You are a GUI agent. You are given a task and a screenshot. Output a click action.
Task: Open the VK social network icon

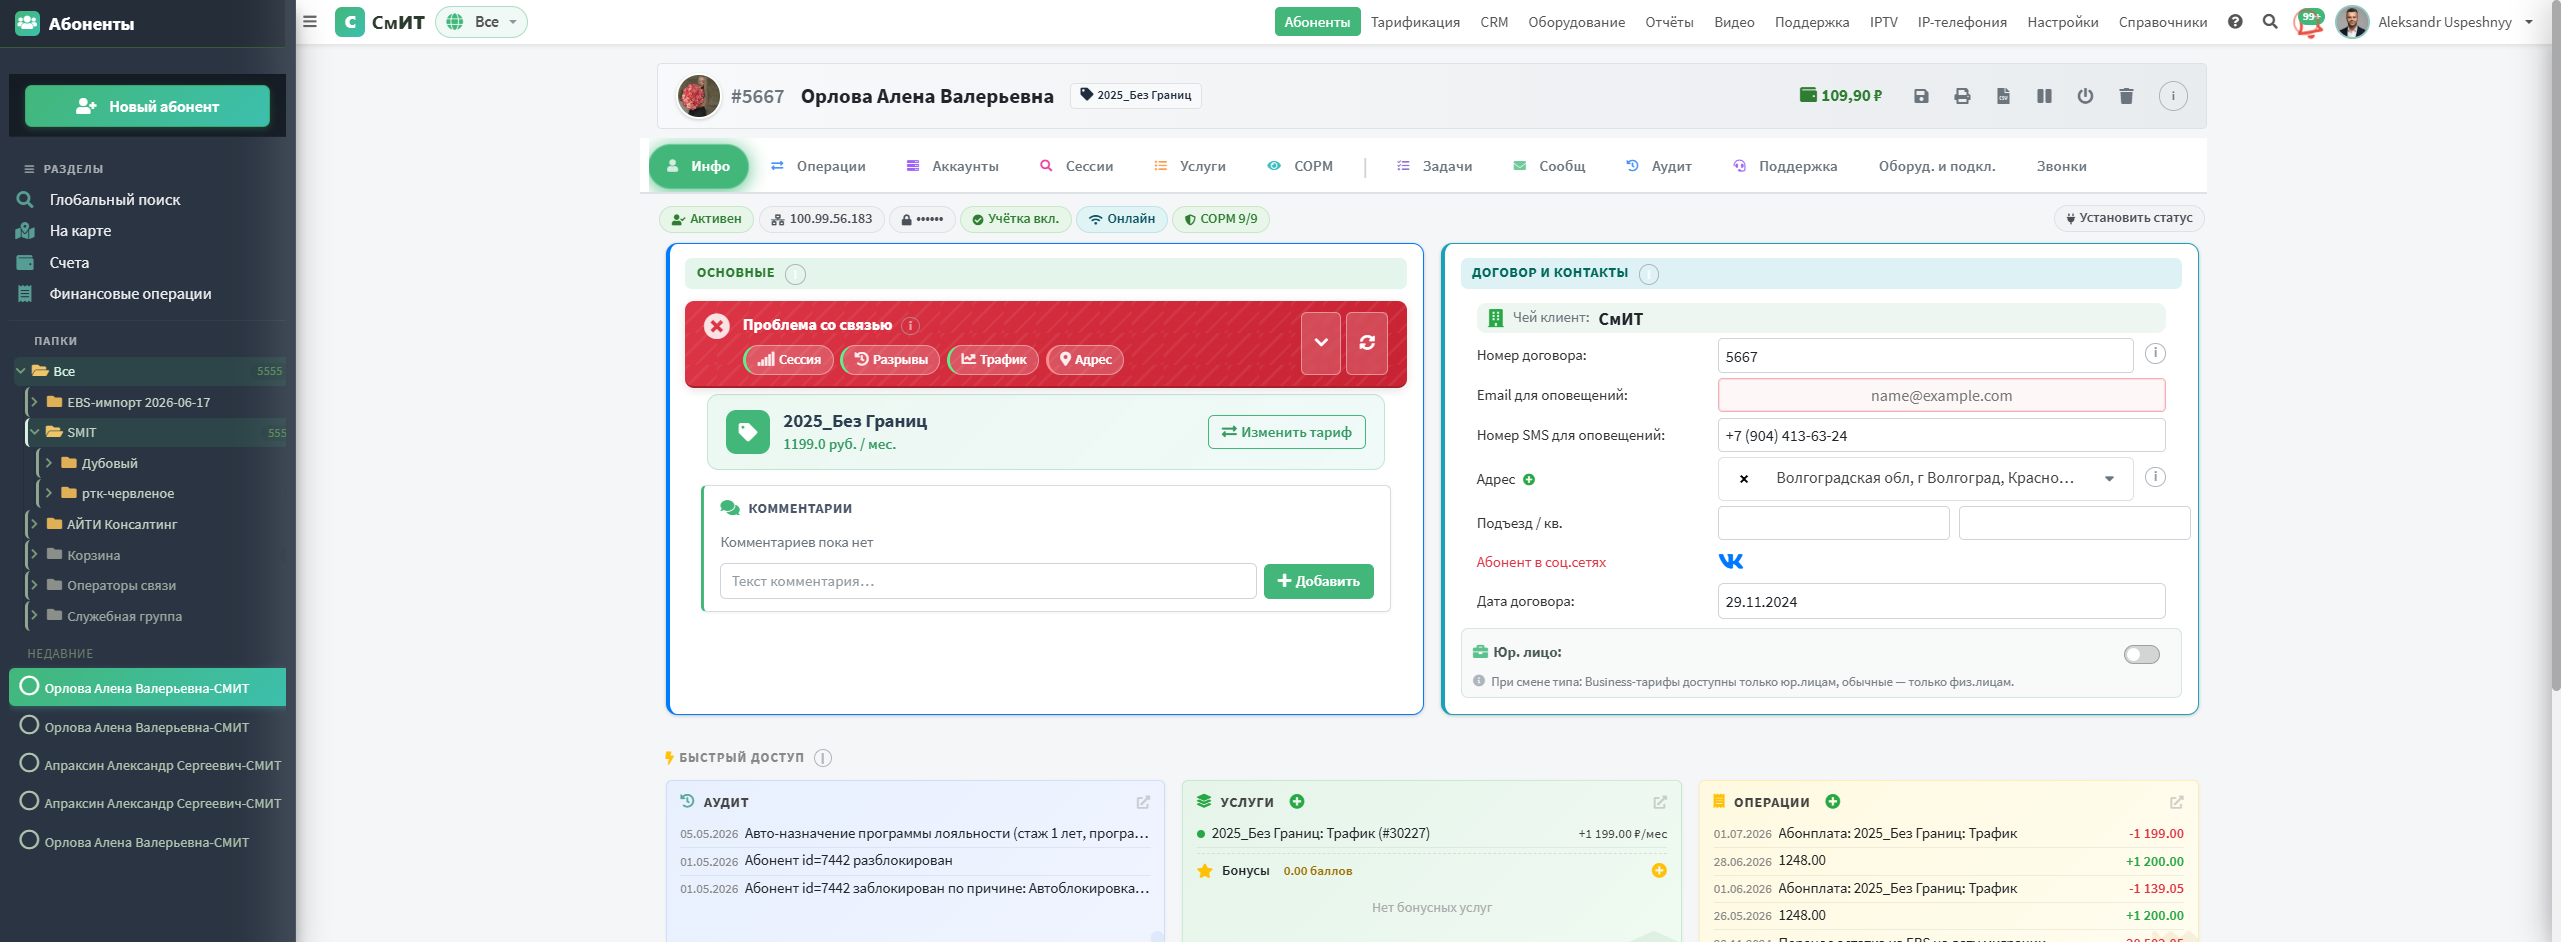(1731, 561)
